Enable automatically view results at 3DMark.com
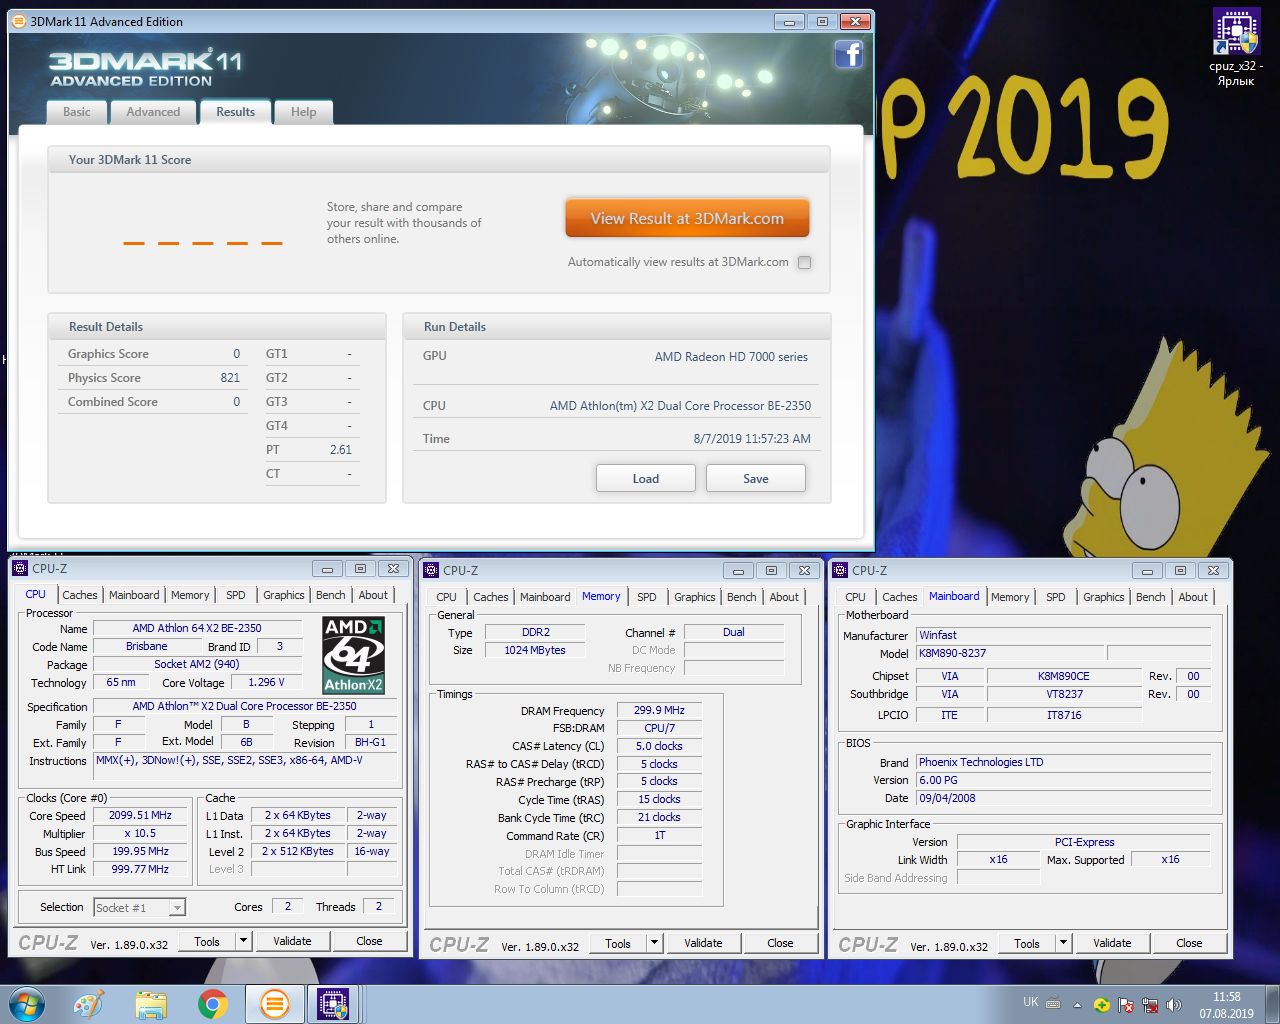This screenshot has height=1024, width=1280. click(x=805, y=263)
